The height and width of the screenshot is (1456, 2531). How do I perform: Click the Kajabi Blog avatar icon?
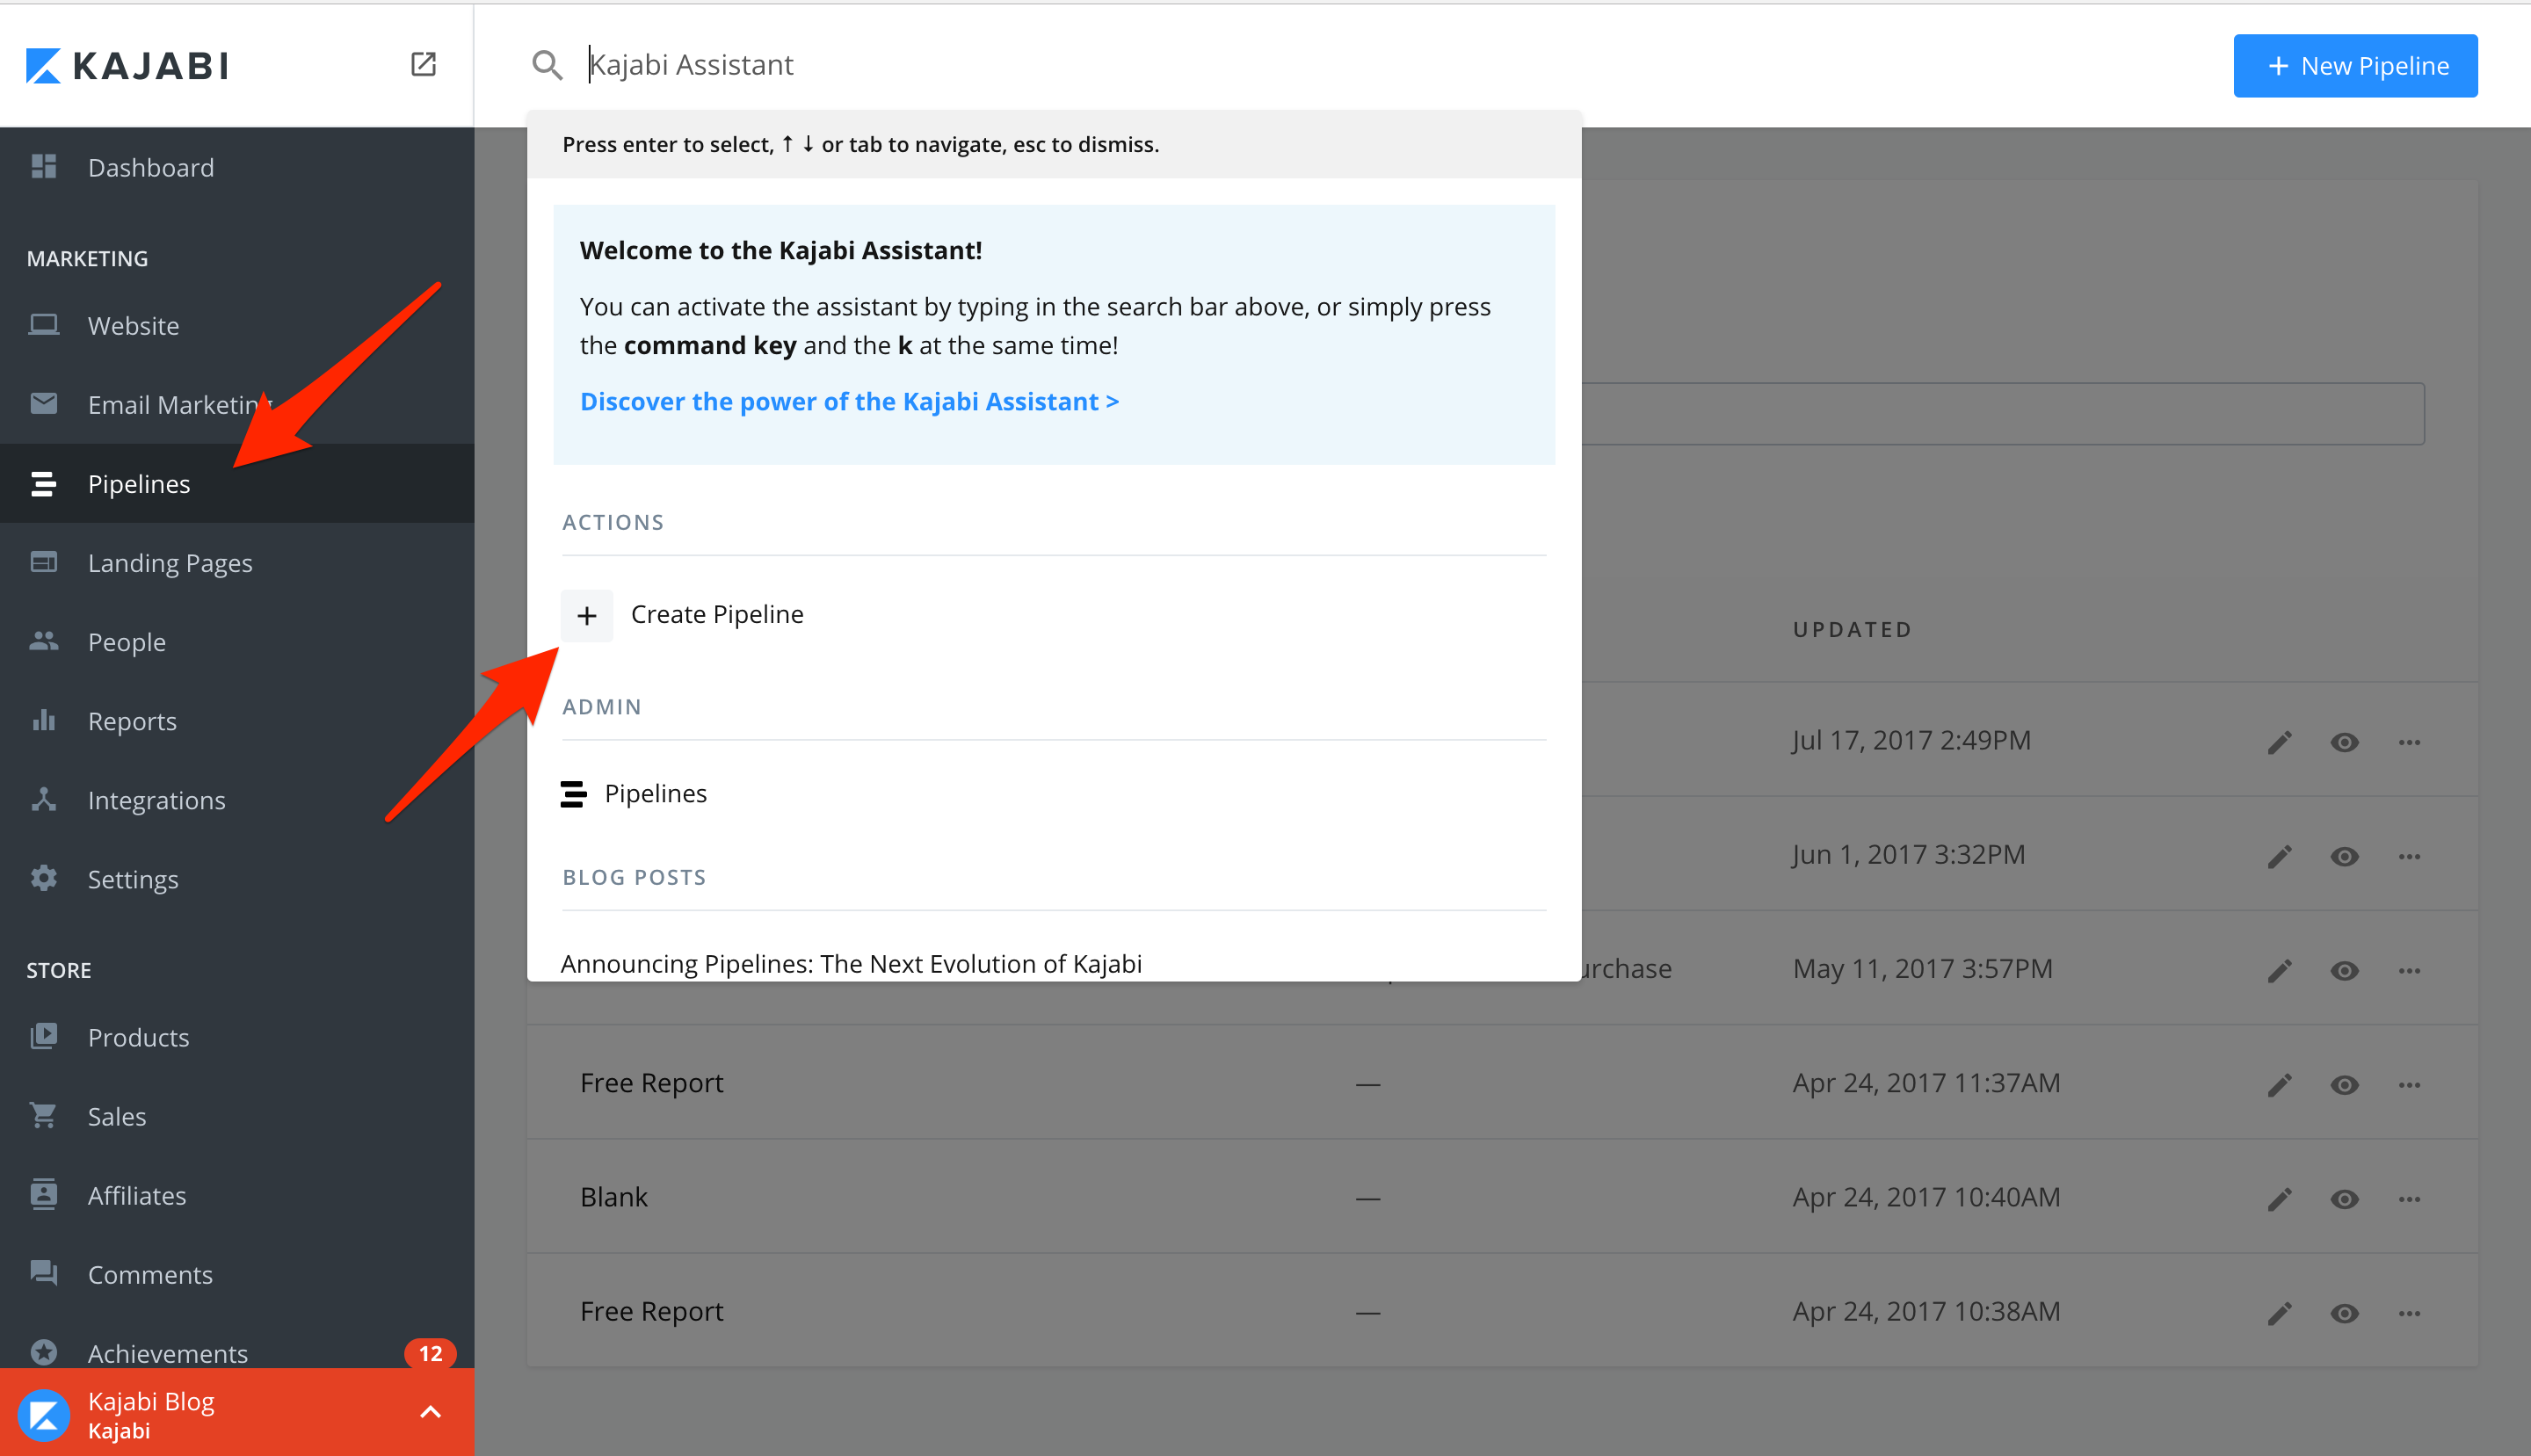click(x=44, y=1415)
